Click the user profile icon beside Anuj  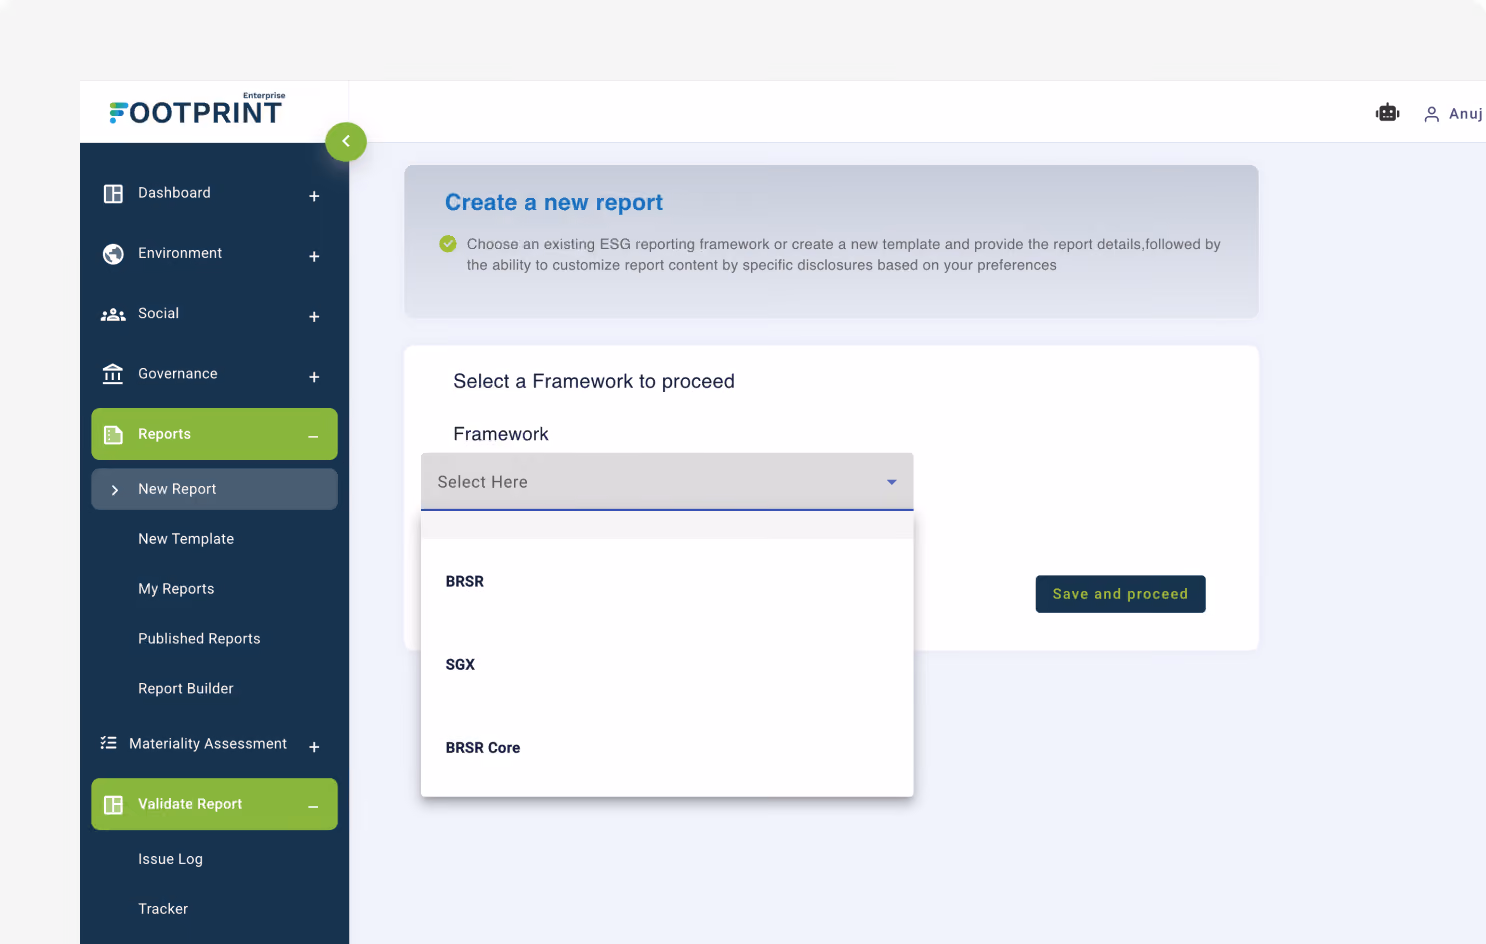[x=1432, y=114]
